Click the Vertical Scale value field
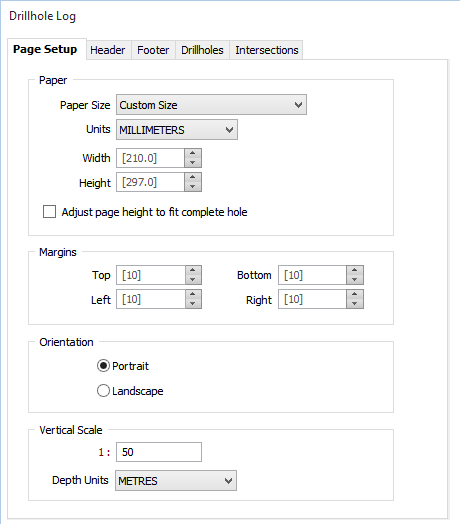This screenshot has width=462, height=529. pyautogui.click(x=159, y=453)
